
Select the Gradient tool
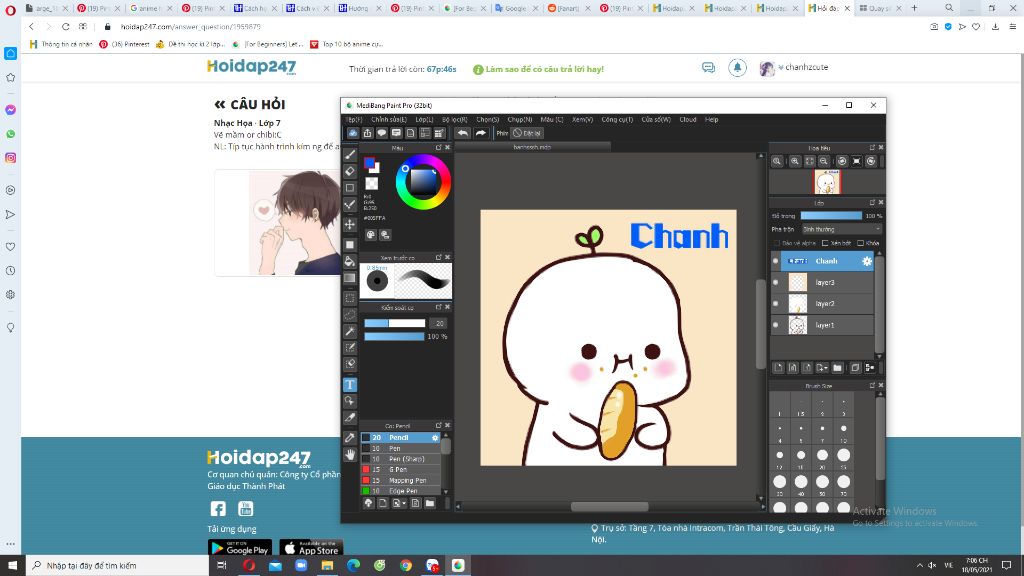click(350, 278)
